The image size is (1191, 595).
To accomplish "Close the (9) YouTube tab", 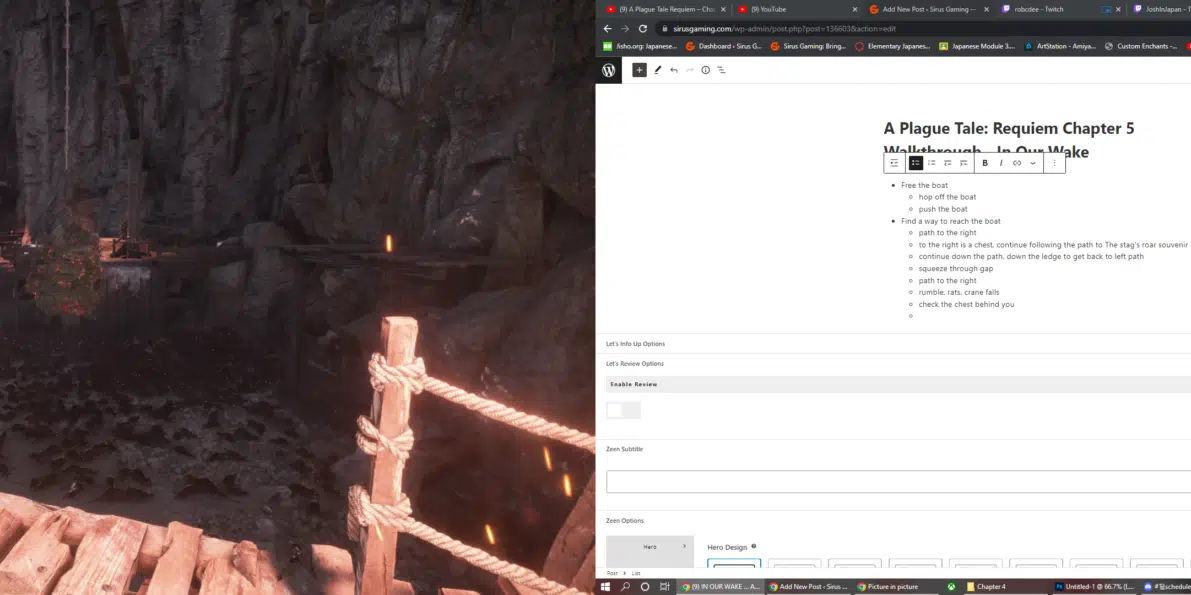I will pyautogui.click(x=855, y=9).
